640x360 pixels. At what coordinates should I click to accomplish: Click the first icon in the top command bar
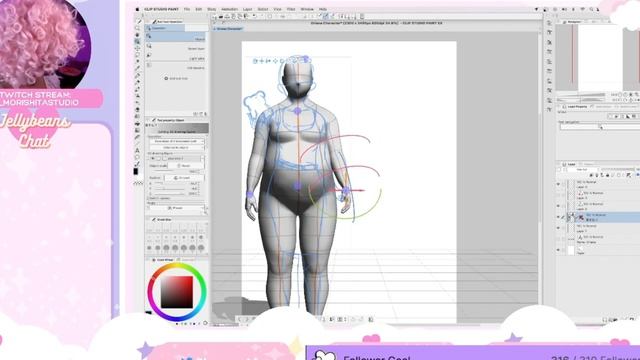click(x=215, y=17)
